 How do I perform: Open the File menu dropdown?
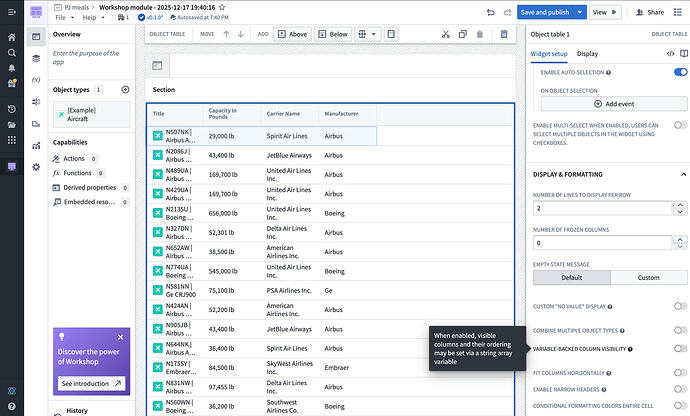[63, 18]
